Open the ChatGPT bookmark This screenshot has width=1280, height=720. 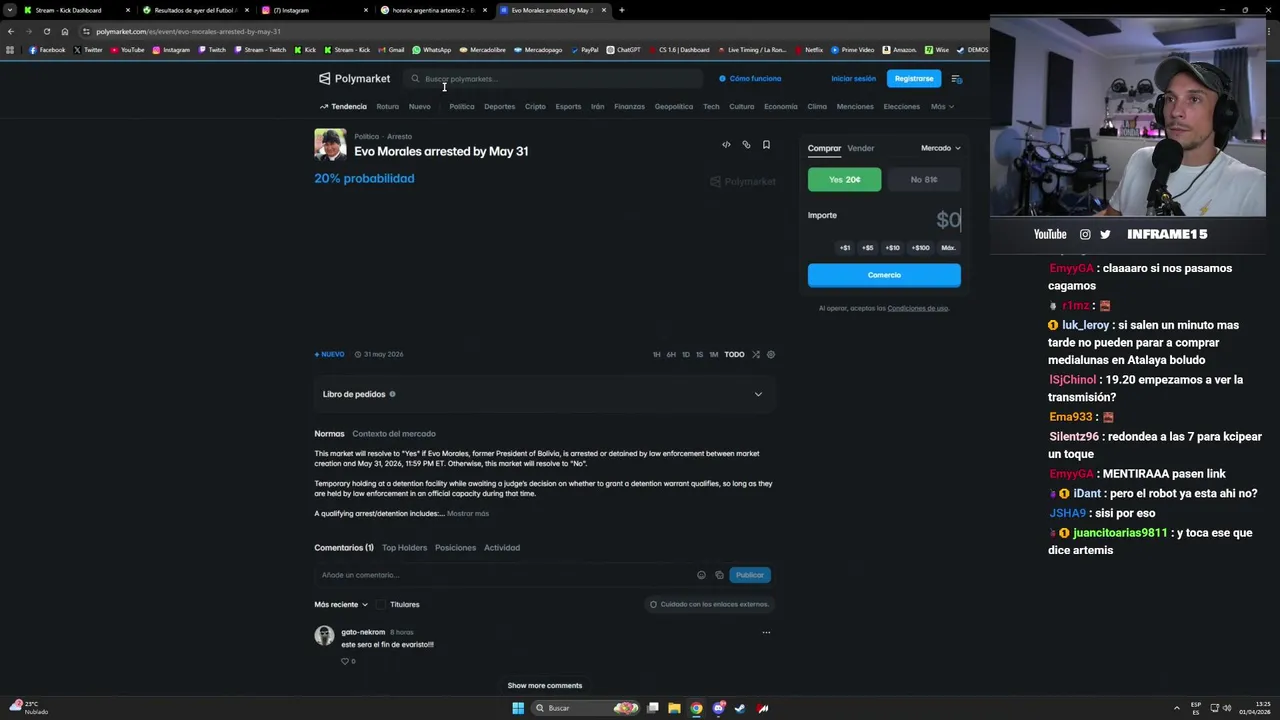(624, 50)
